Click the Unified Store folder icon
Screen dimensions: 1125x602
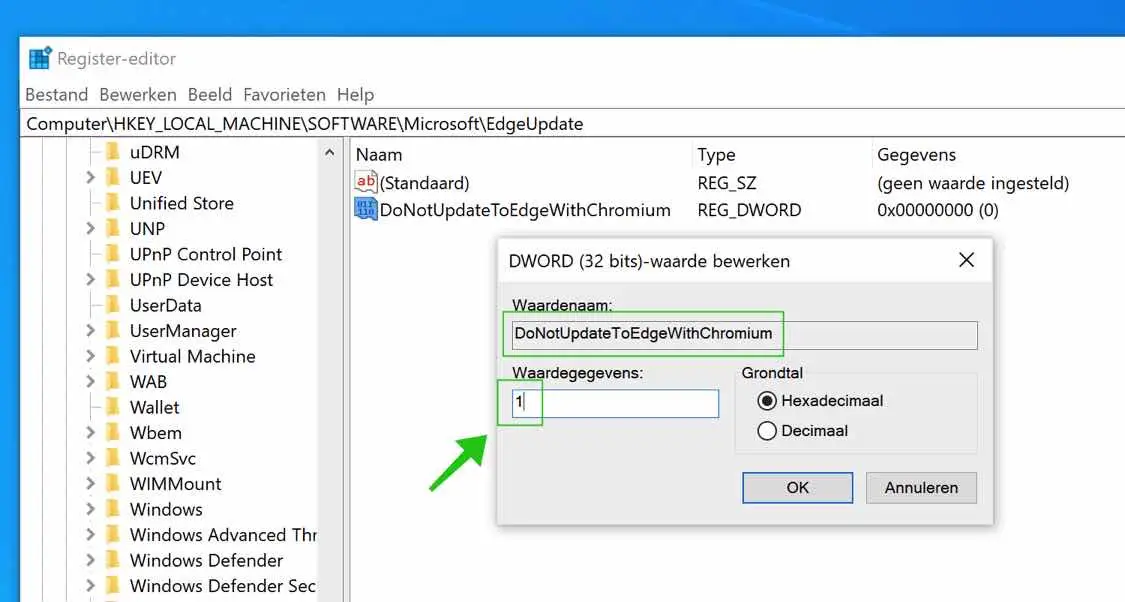coord(112,202)
